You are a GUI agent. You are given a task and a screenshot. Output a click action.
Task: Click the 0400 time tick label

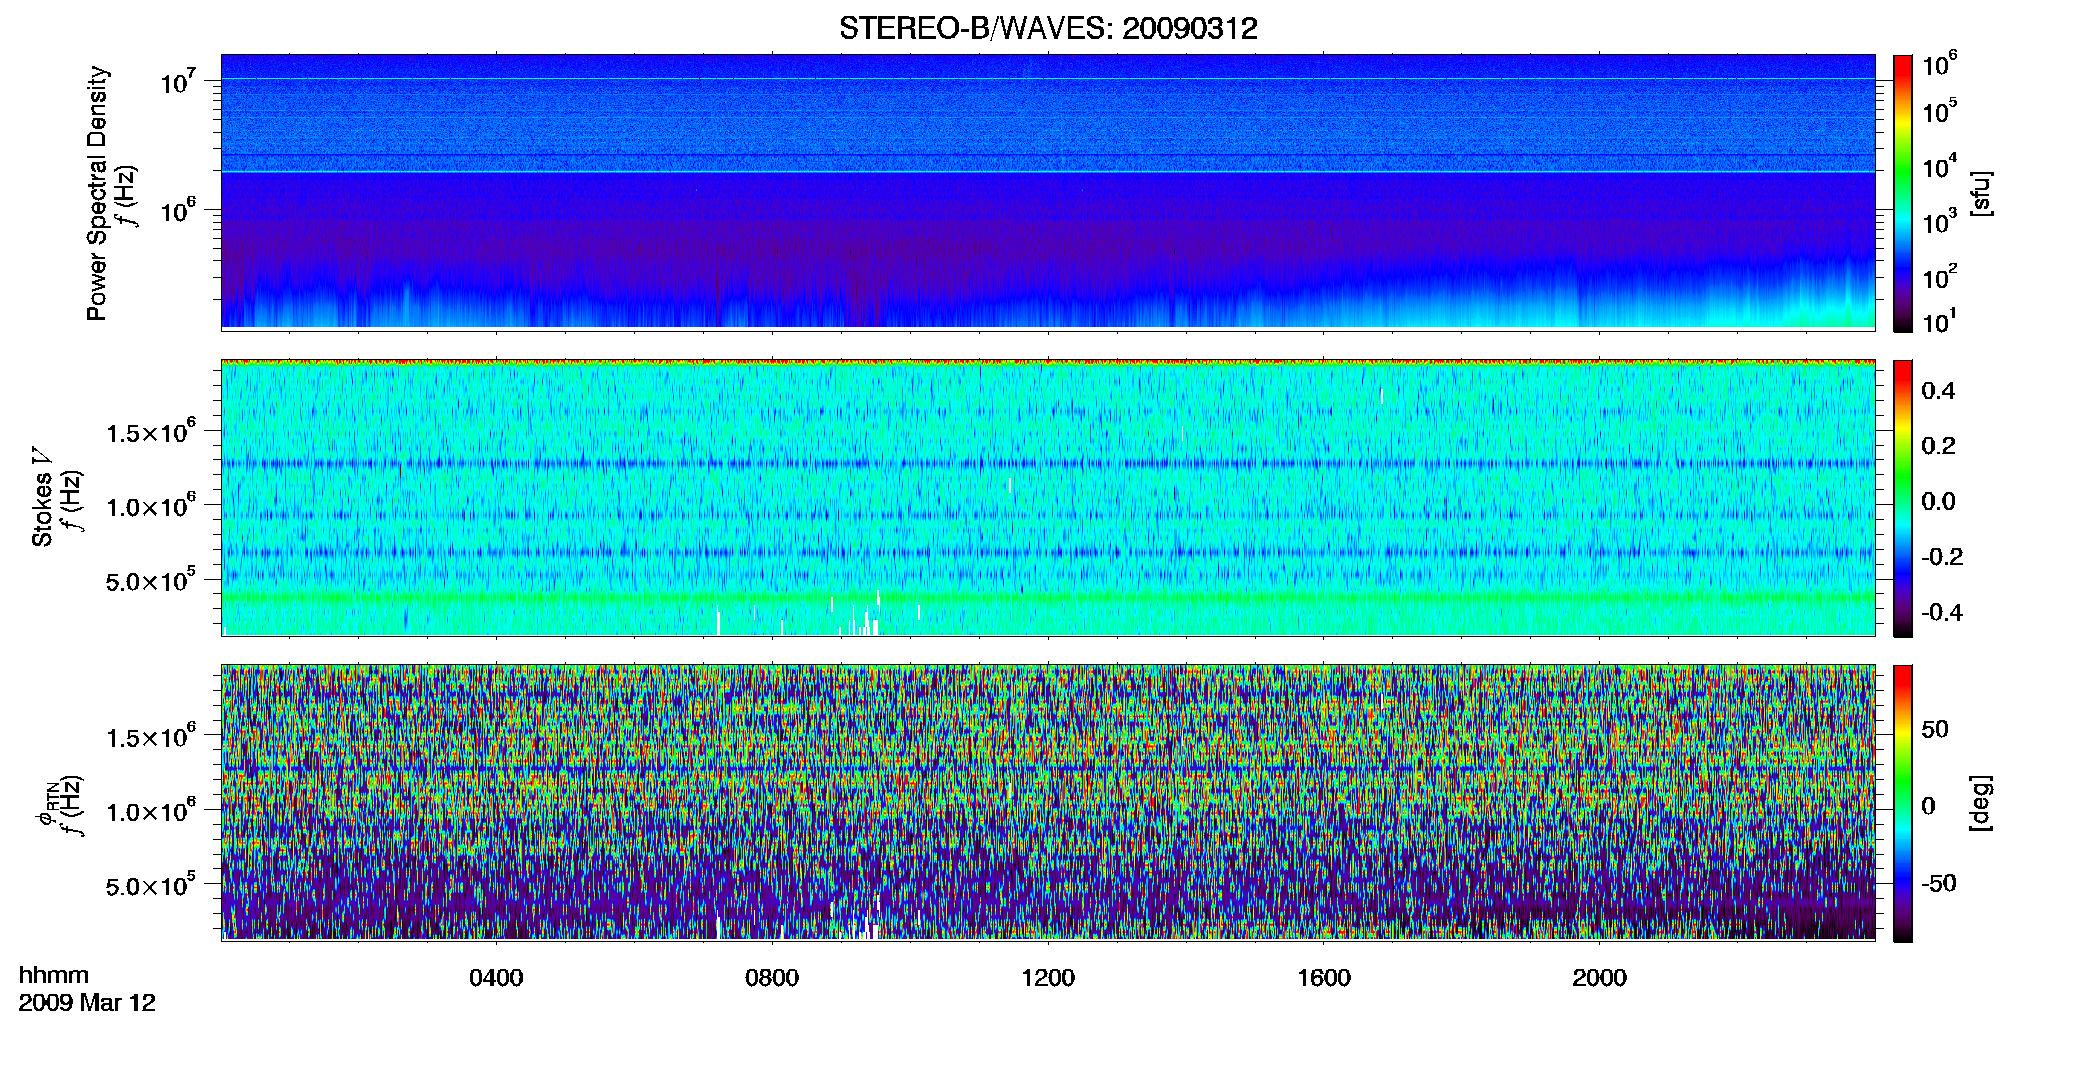click(496, 978)
